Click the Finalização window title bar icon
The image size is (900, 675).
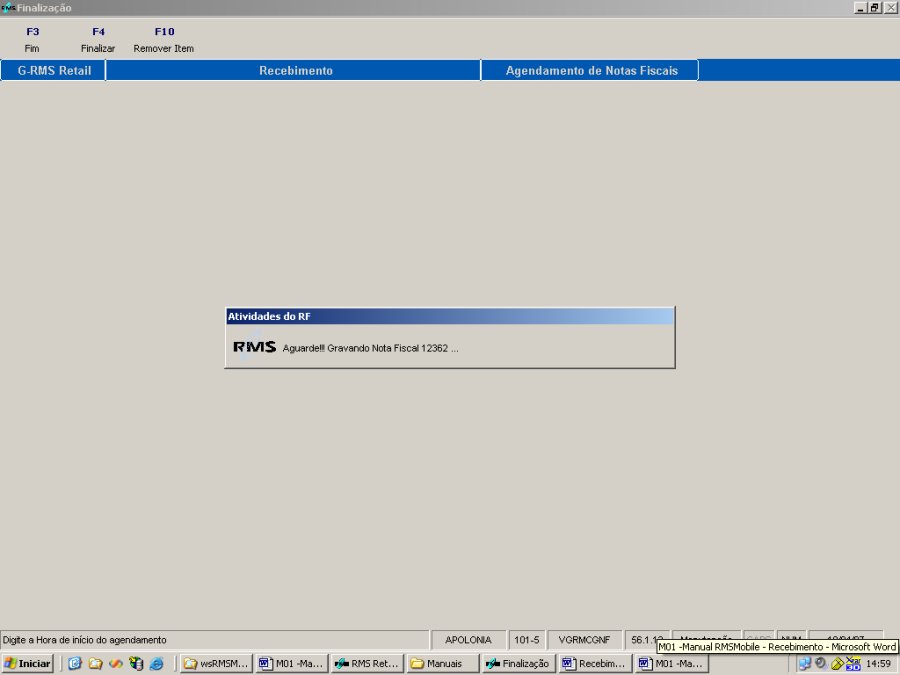(x=8, y=7)
